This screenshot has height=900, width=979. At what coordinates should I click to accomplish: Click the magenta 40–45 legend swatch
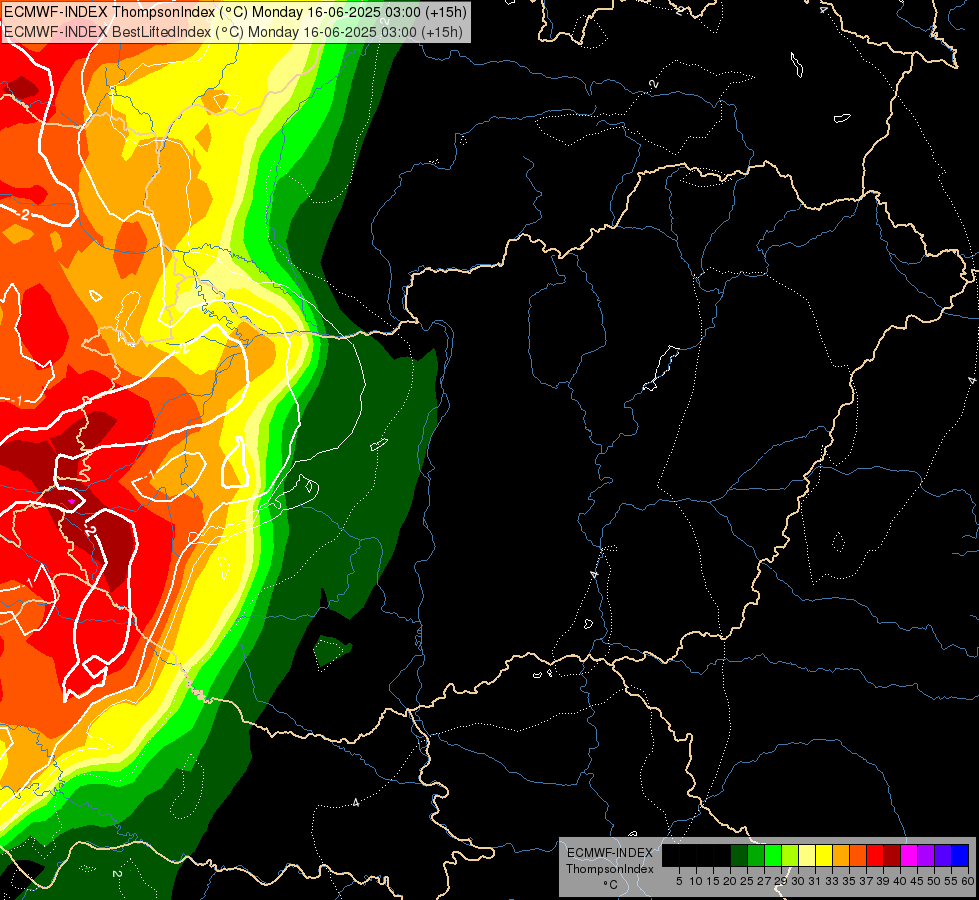(909, 855)
